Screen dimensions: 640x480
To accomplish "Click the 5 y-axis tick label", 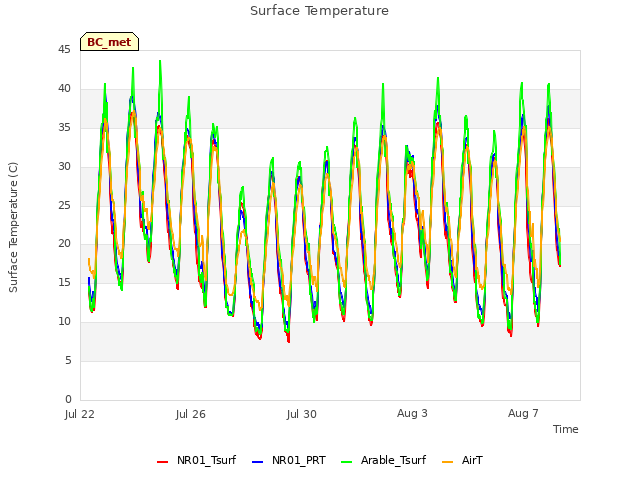I will coord(68,360).
